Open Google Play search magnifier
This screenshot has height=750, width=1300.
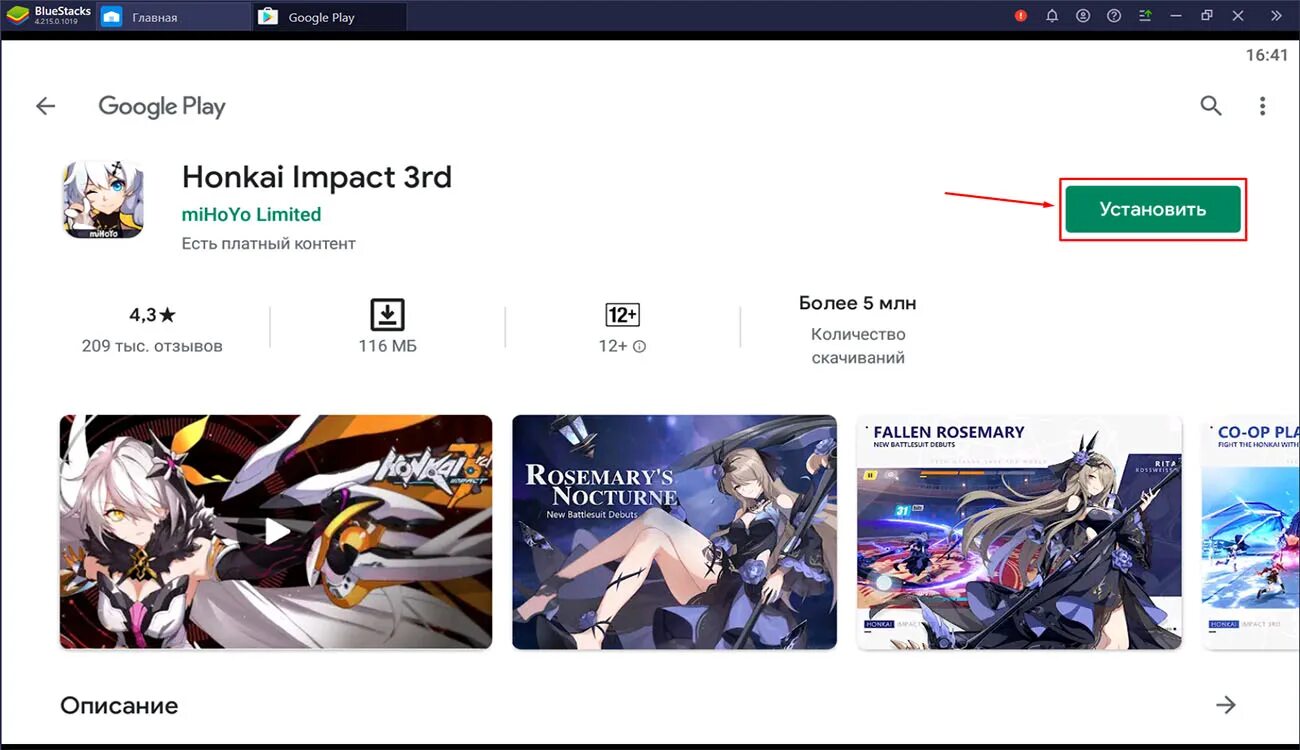tap(1211, 106)
